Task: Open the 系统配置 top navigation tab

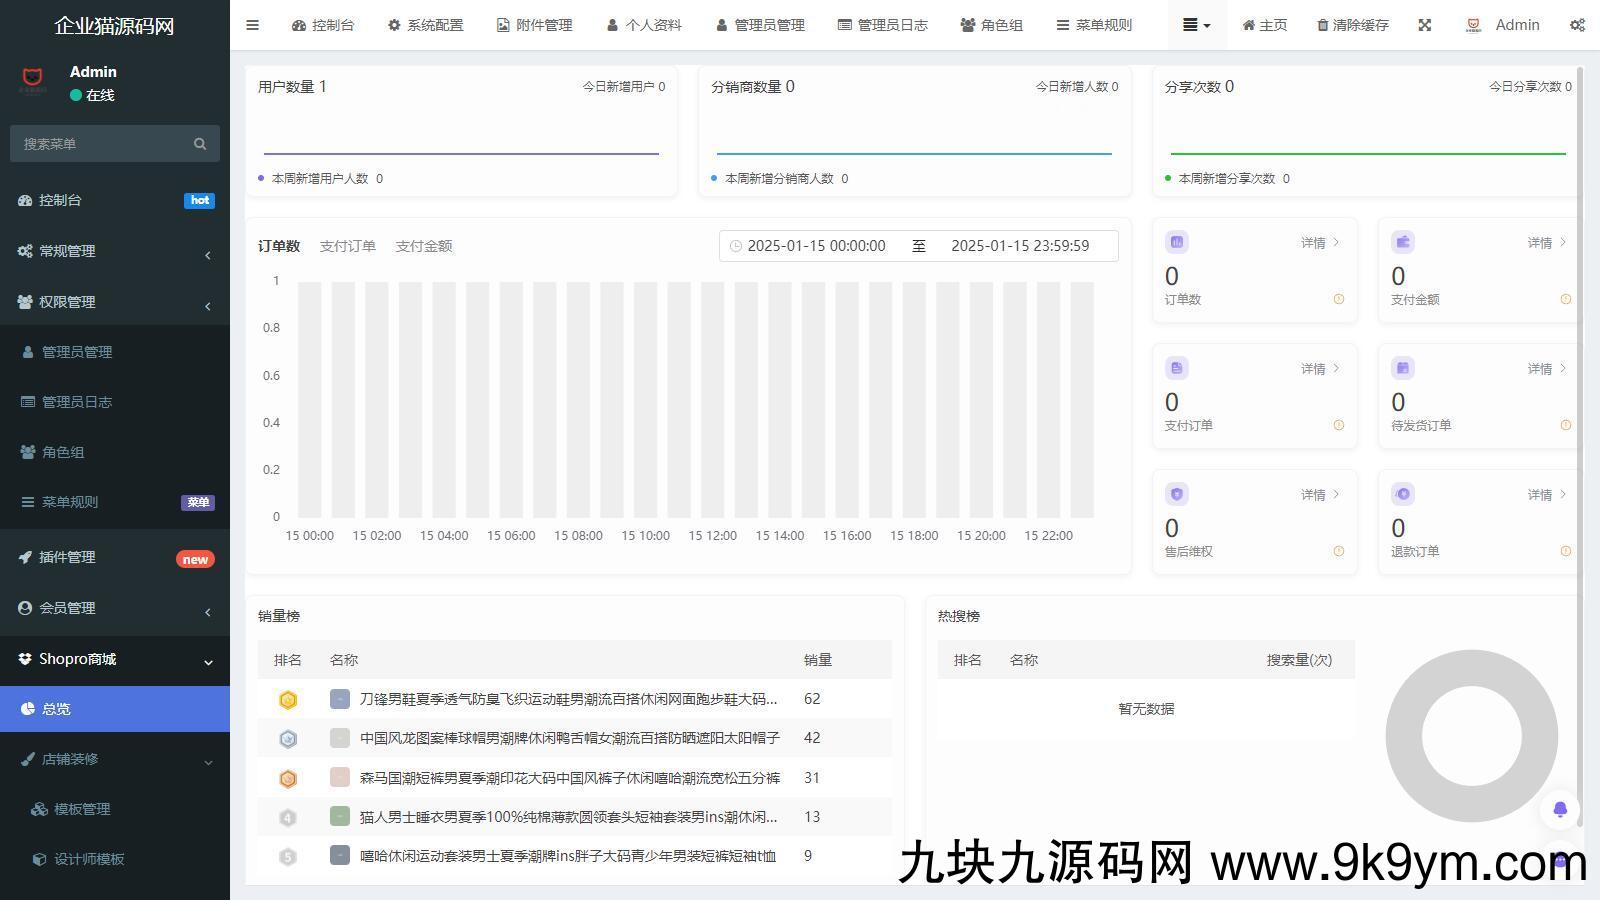Action: 425,25
